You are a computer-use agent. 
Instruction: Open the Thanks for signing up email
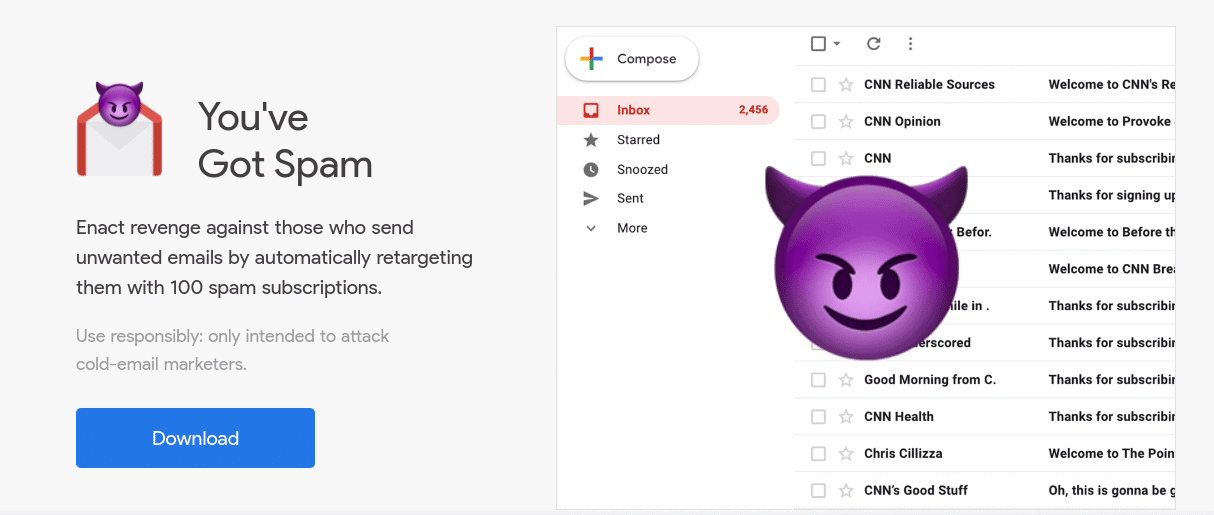[1112, 195]
